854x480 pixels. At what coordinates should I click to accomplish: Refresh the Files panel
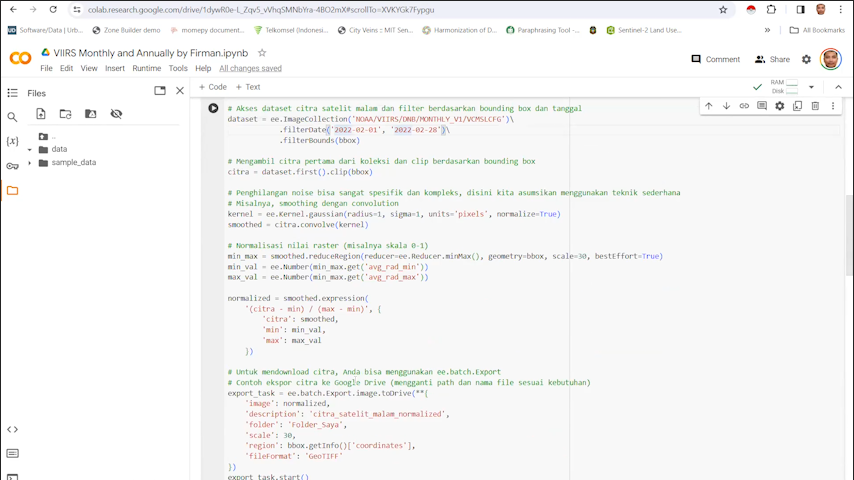pos(66,114)
